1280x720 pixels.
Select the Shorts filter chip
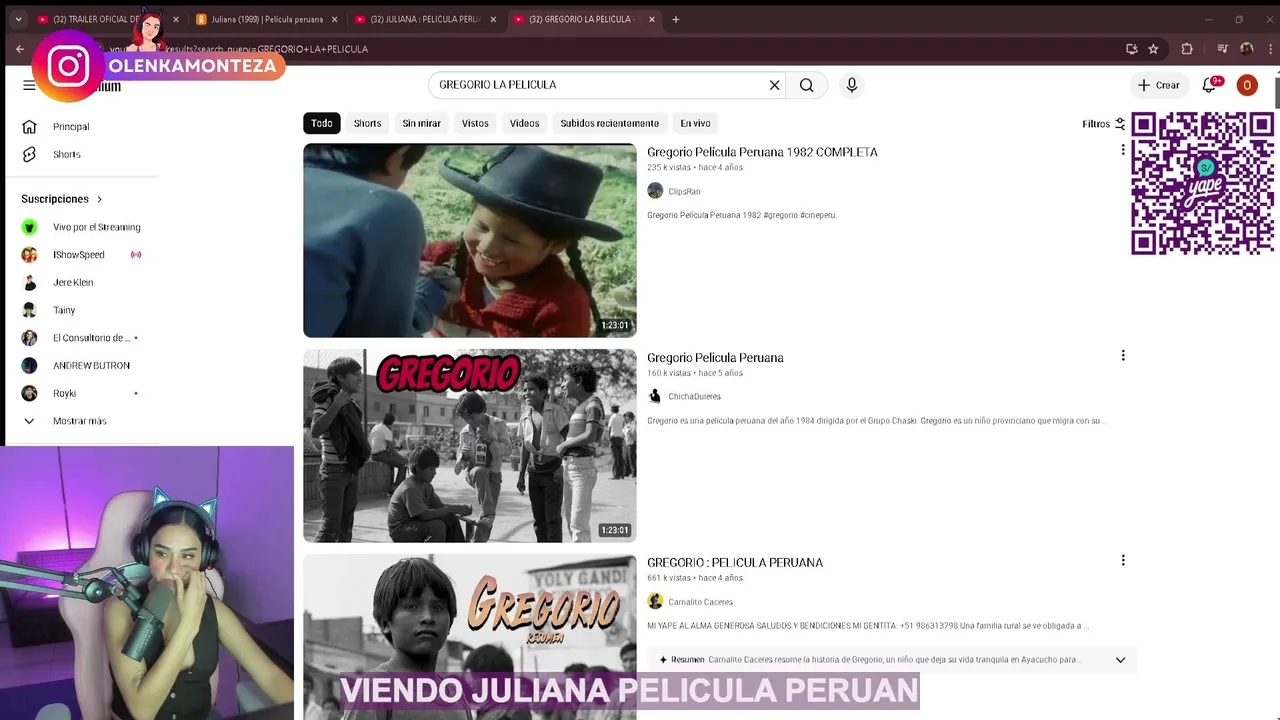point(367,123)
